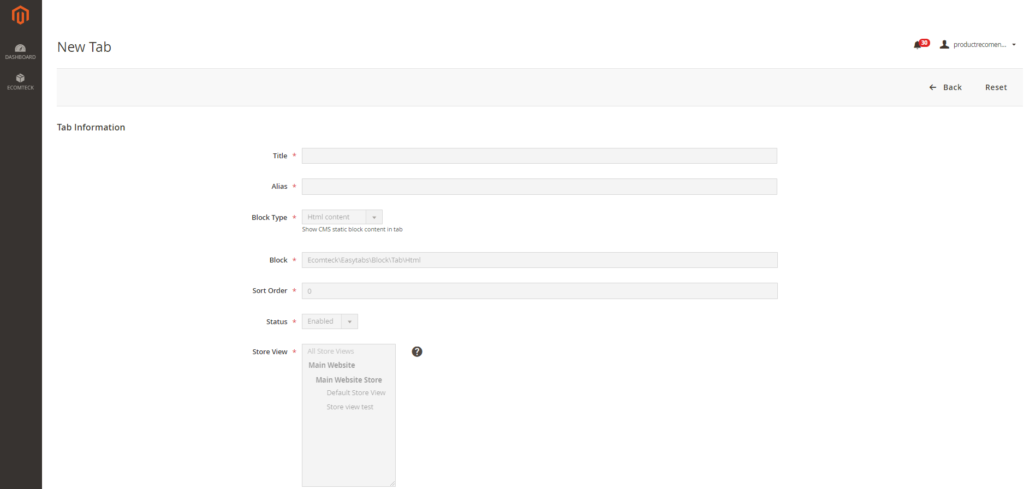Click the Sort Order field
Screen dimensions: 1024x489
tap(539, 291)
